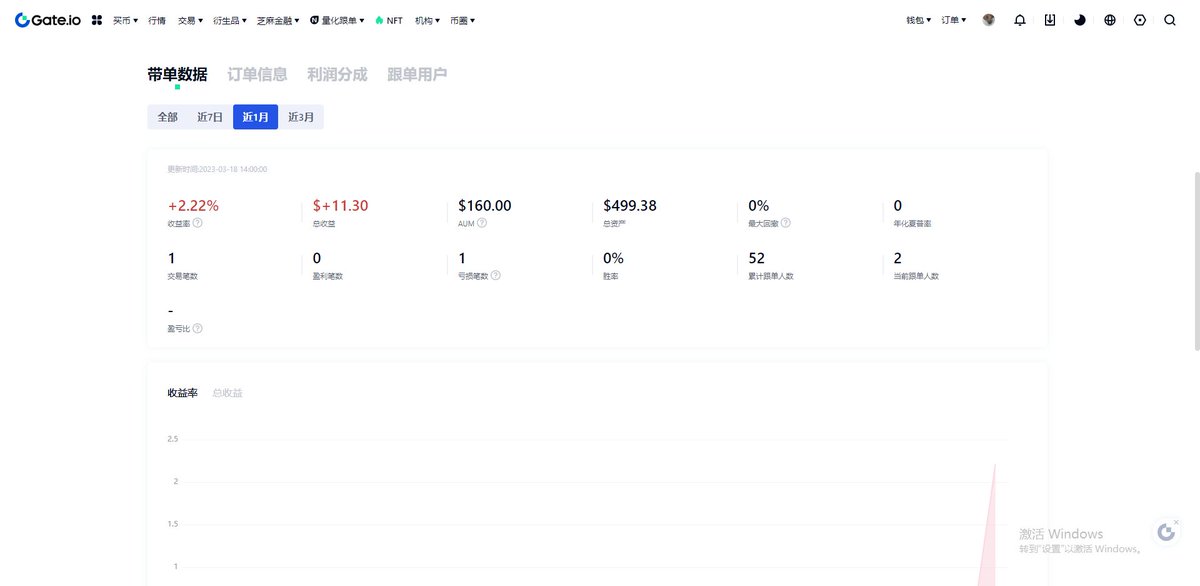Switch to the 利润分成 tab

pos(337,74)
